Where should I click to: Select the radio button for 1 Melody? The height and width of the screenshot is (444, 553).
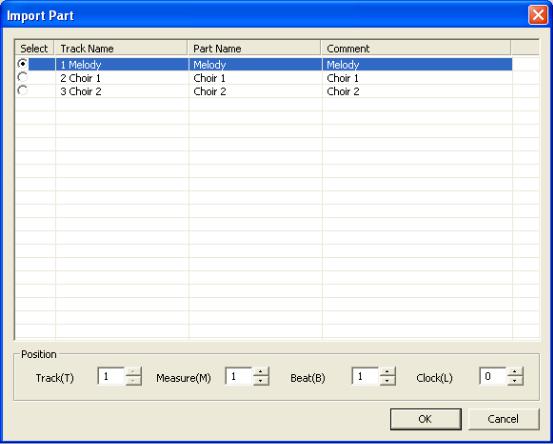(22, 64)
